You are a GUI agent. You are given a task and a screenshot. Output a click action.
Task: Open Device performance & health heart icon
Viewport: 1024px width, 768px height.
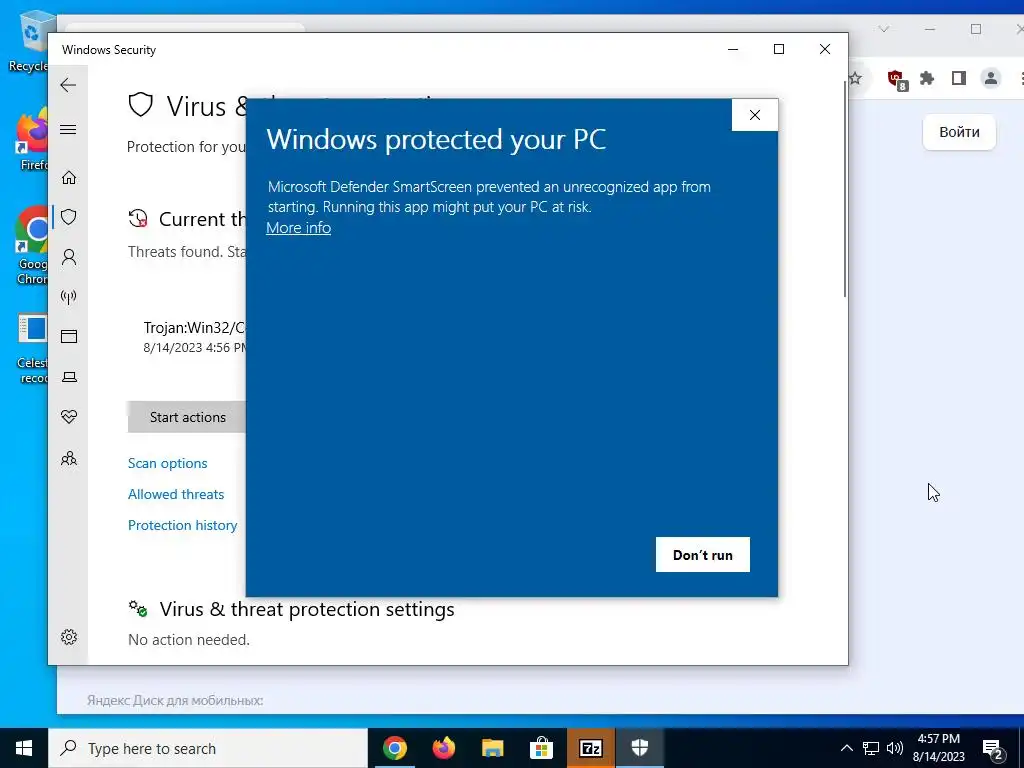[69, 417]
